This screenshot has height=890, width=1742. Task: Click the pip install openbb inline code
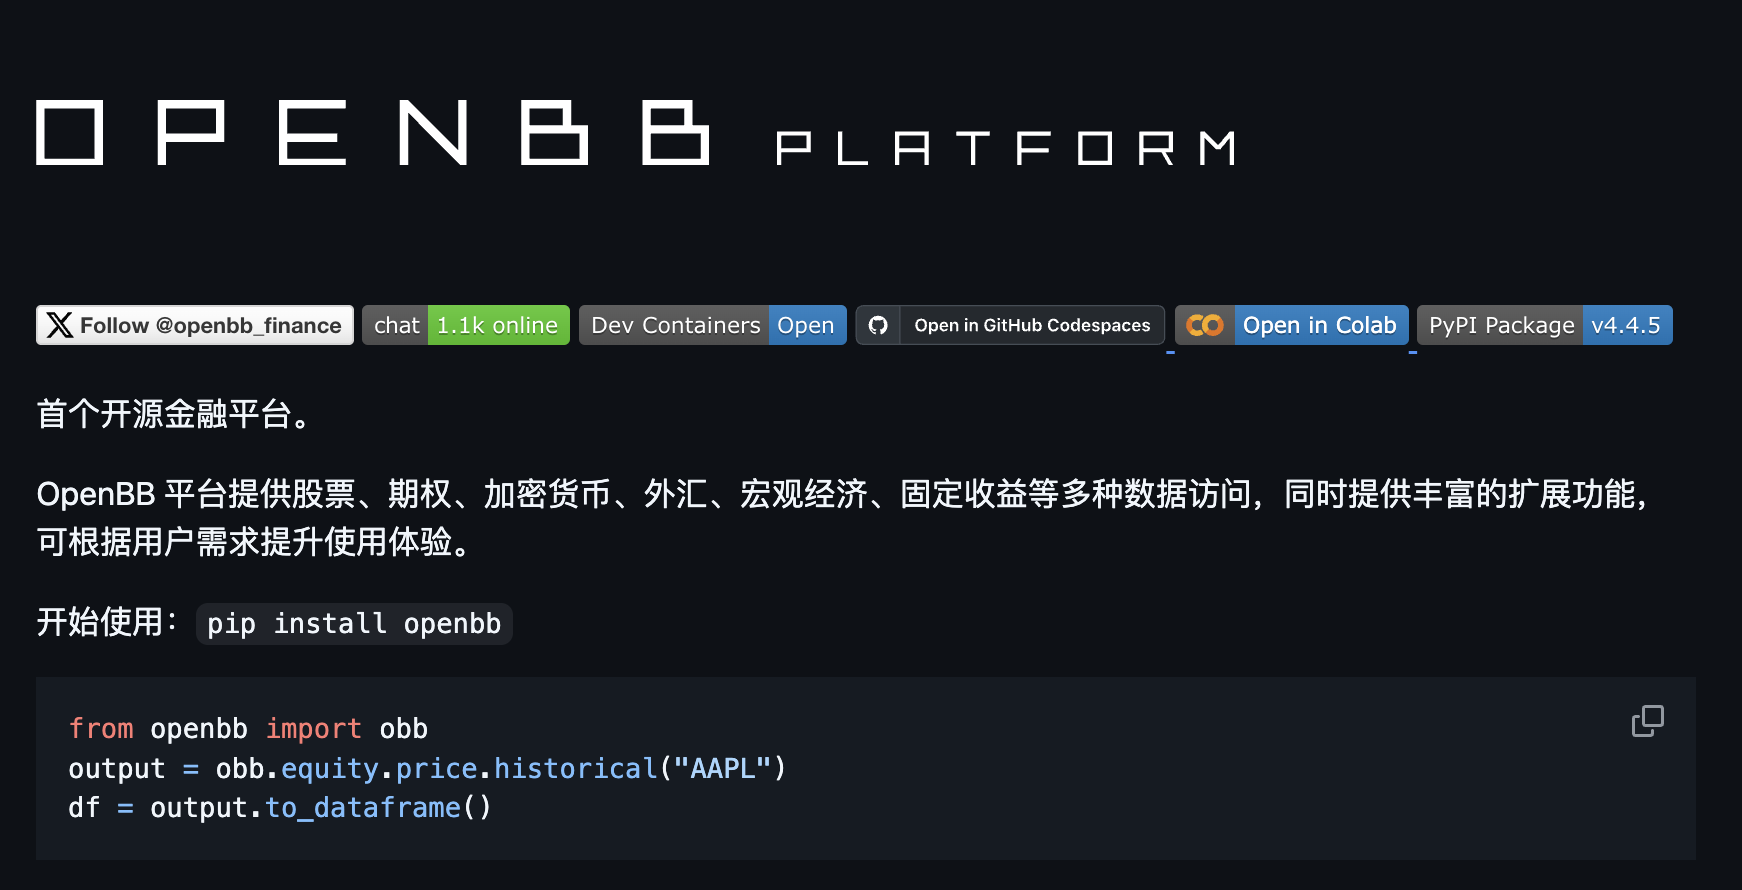pos(354,624)
